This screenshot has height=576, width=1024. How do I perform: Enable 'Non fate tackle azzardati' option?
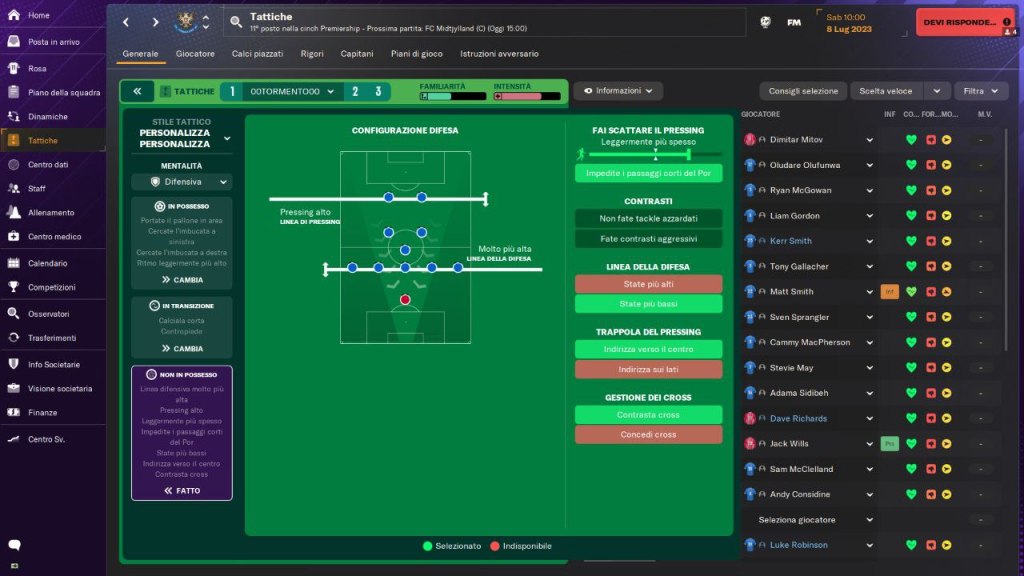tap(648, 218)
